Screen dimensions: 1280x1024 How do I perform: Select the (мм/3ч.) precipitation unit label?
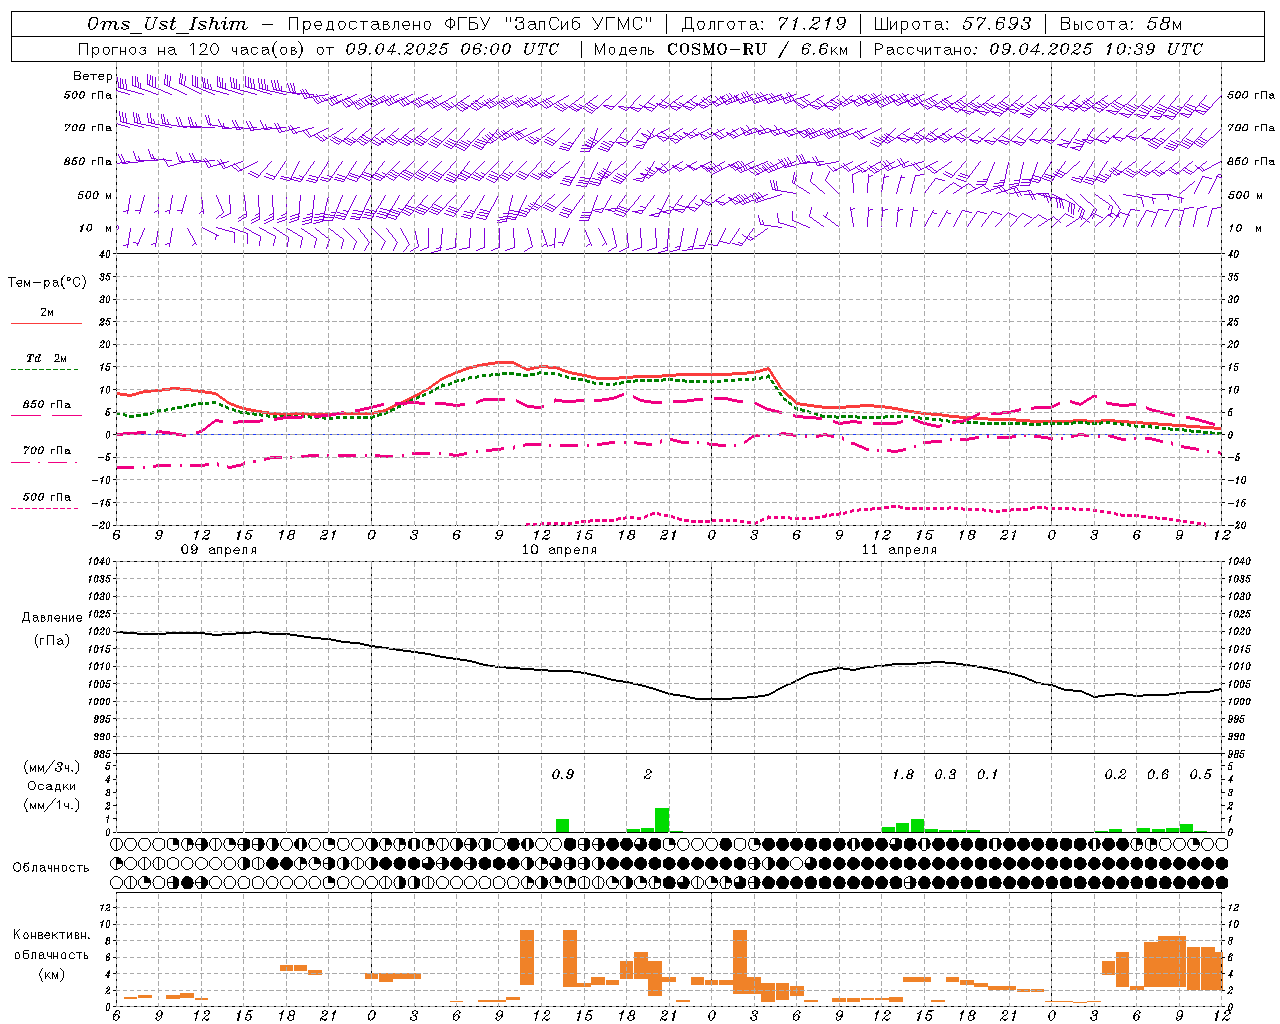tap(53, 767)
